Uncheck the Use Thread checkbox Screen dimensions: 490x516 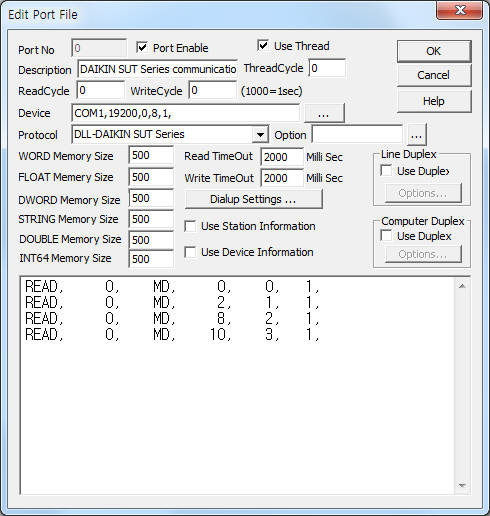coord(263,46)
